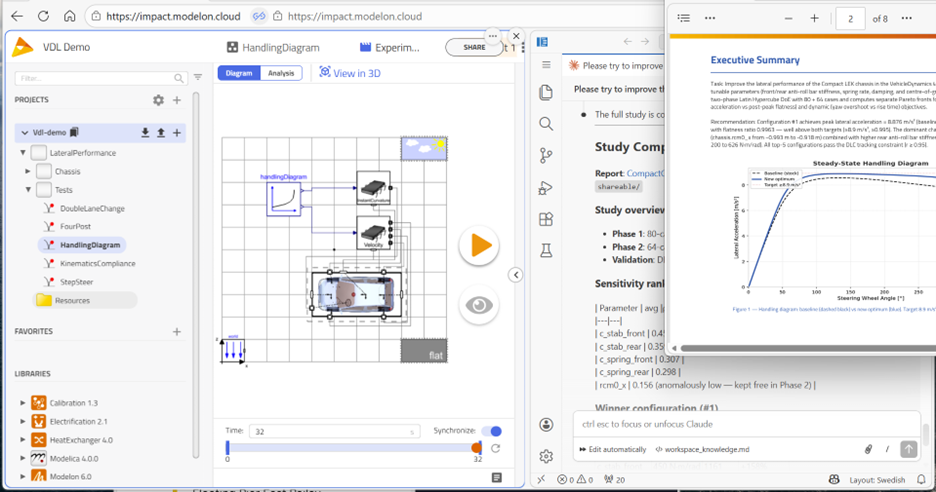Click View in 3D
Screen dimensions: 936x492
pyautogui.click(x=350, y=73)
